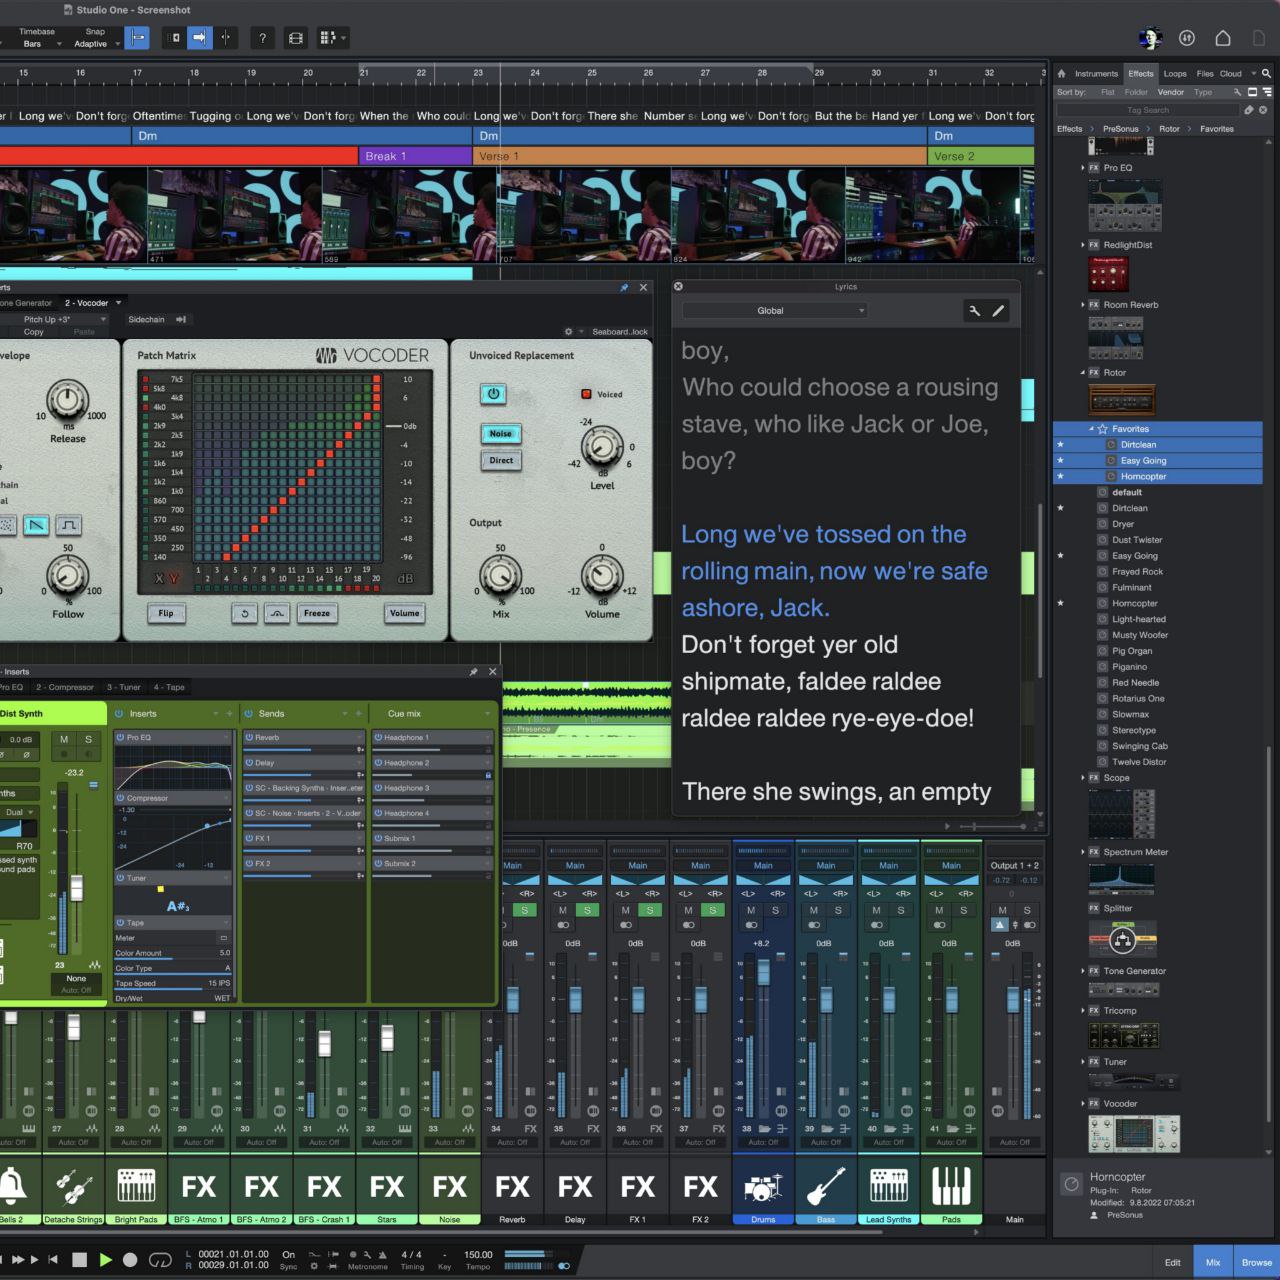Screen dimensions: 1280x1280
Task: Click the Play button in transport
Action: point(105,1260)
